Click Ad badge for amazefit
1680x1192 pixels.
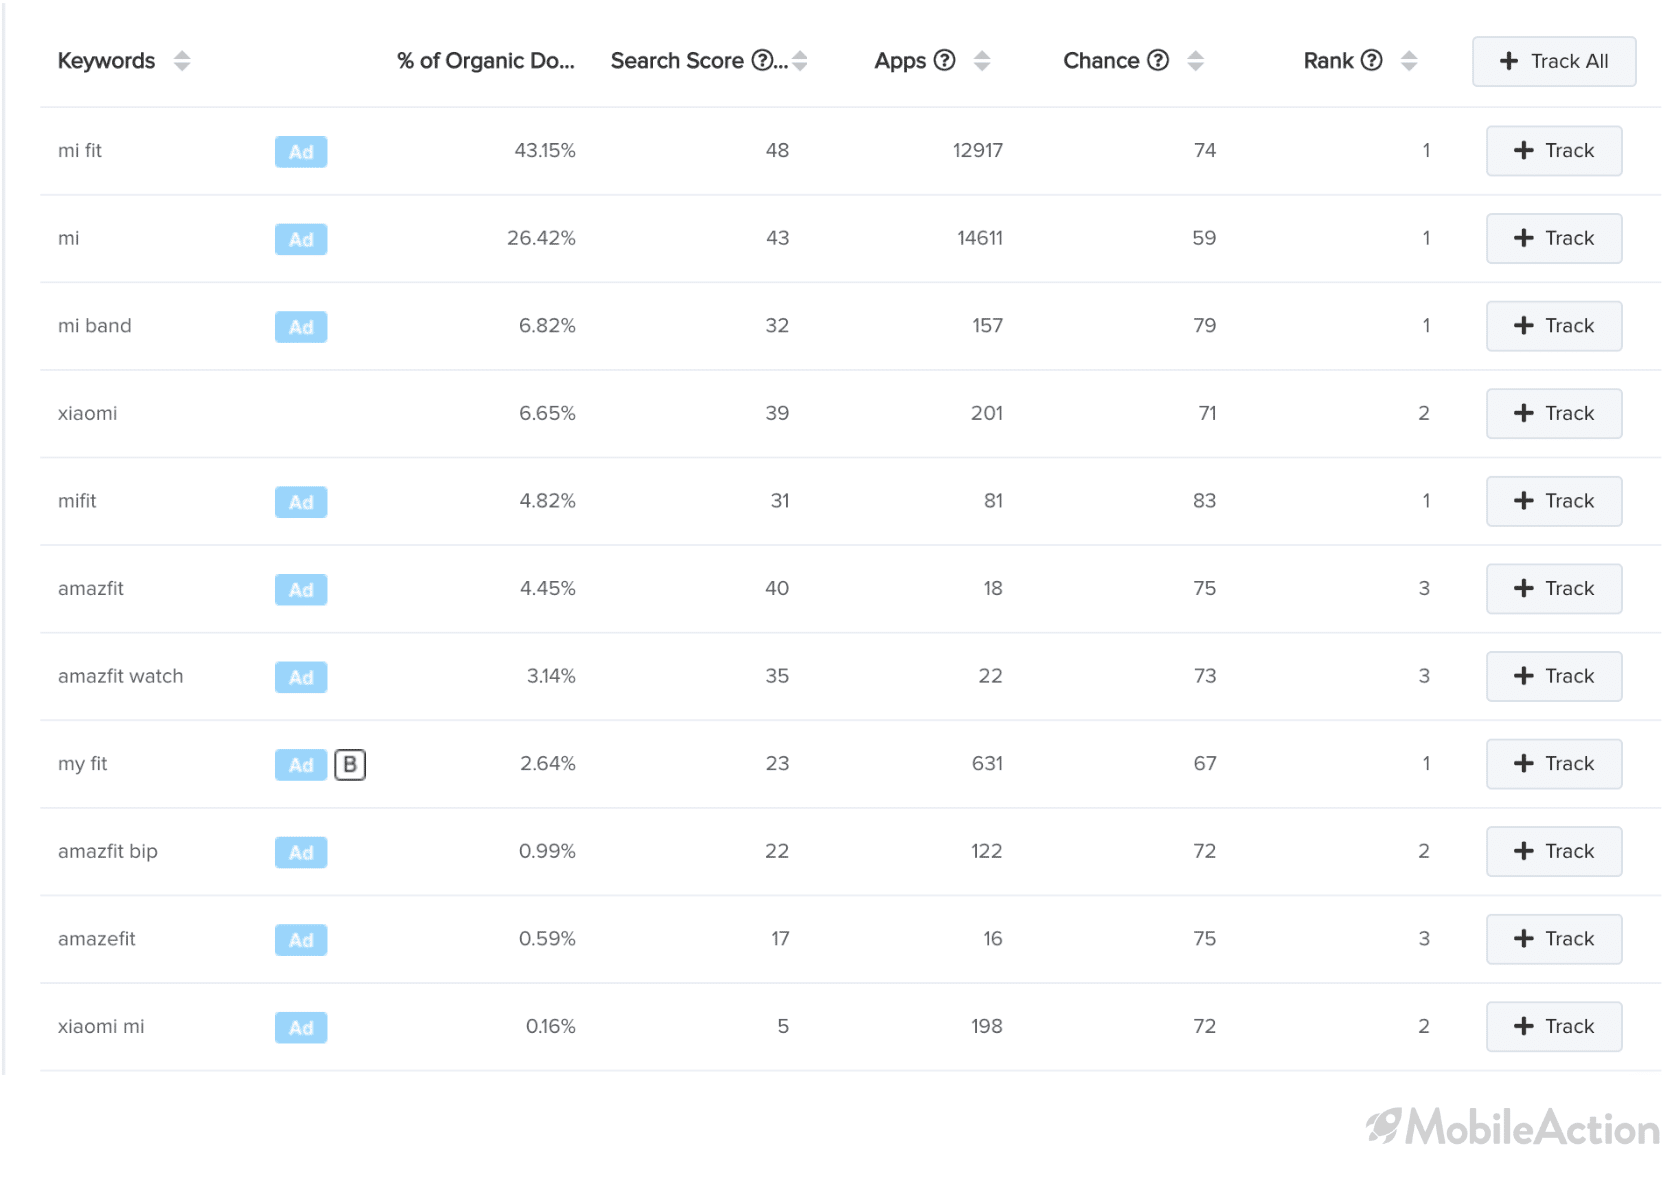point(301,940)
